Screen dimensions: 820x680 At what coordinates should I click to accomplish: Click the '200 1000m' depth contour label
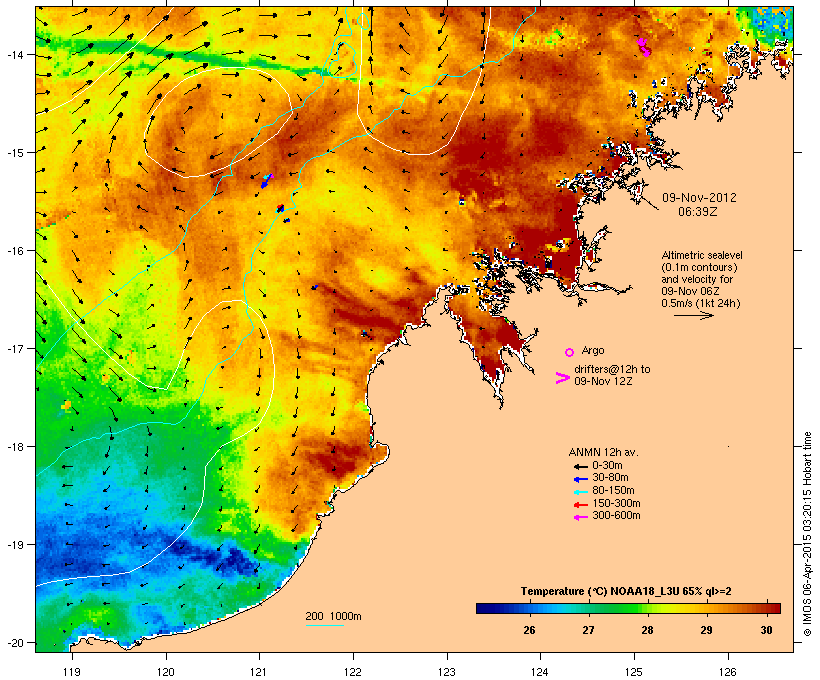(334, 616)
